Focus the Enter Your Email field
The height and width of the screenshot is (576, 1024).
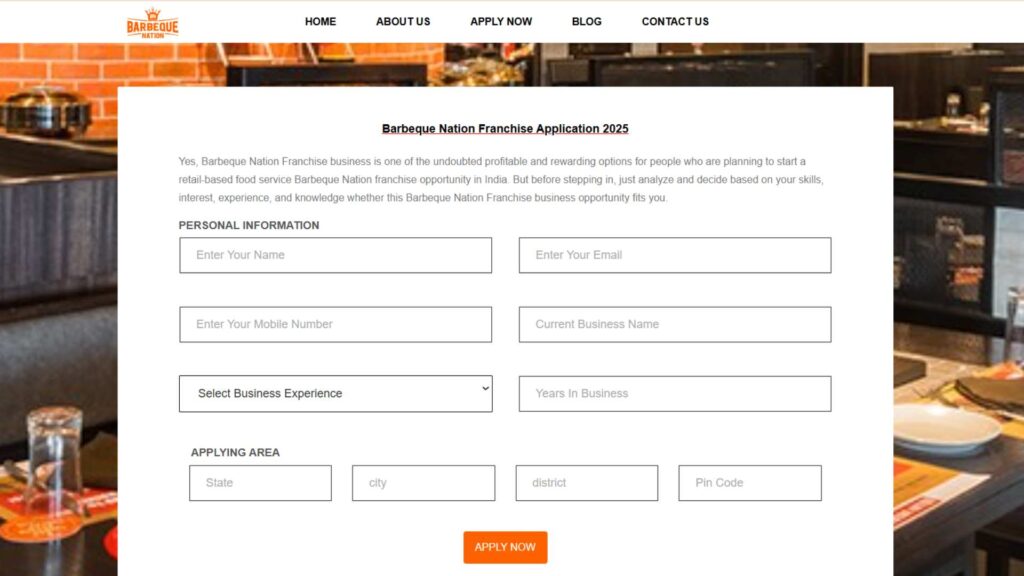tap(674, 255)
